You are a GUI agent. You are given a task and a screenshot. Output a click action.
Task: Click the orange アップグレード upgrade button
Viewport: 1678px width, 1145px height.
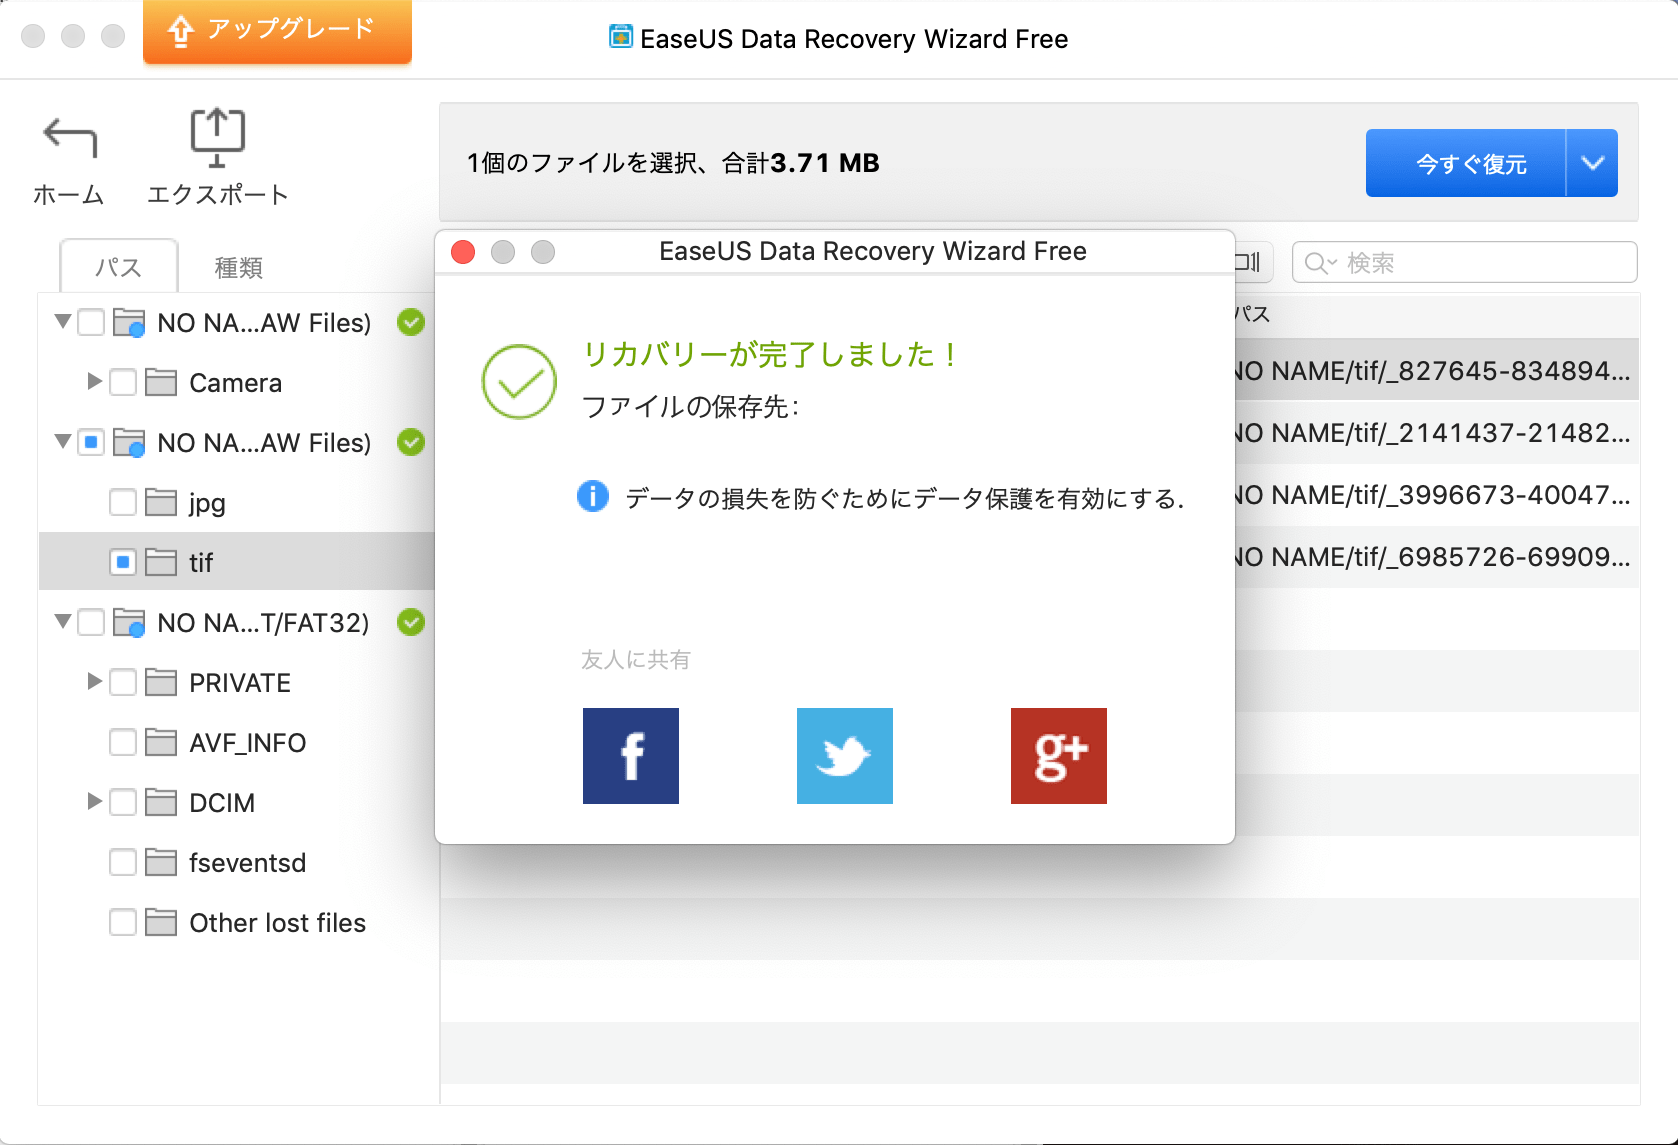point(277,31)
